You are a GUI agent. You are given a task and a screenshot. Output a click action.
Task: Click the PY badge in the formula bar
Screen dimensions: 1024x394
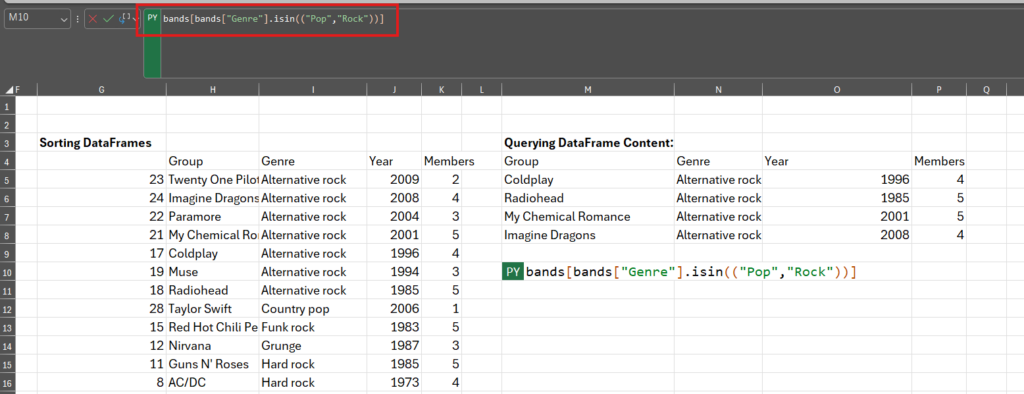tap(152, 18)
